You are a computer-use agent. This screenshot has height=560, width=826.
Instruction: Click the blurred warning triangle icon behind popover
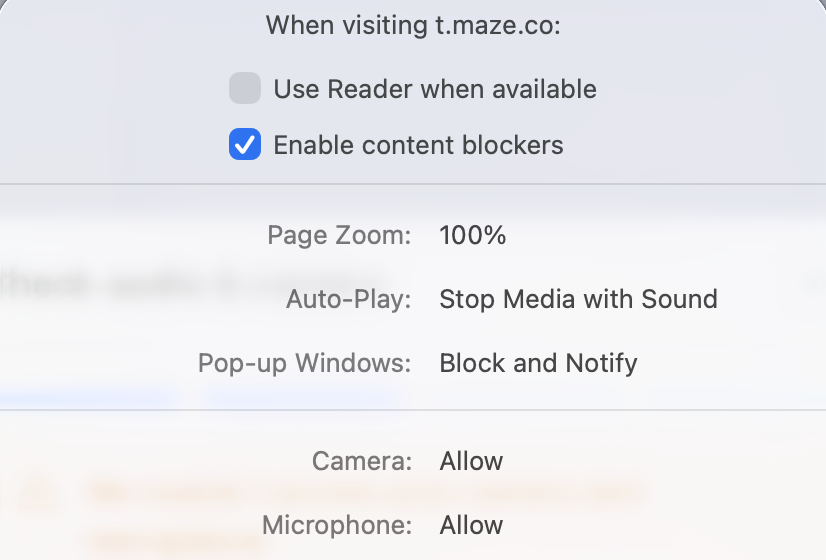point(37,492)
